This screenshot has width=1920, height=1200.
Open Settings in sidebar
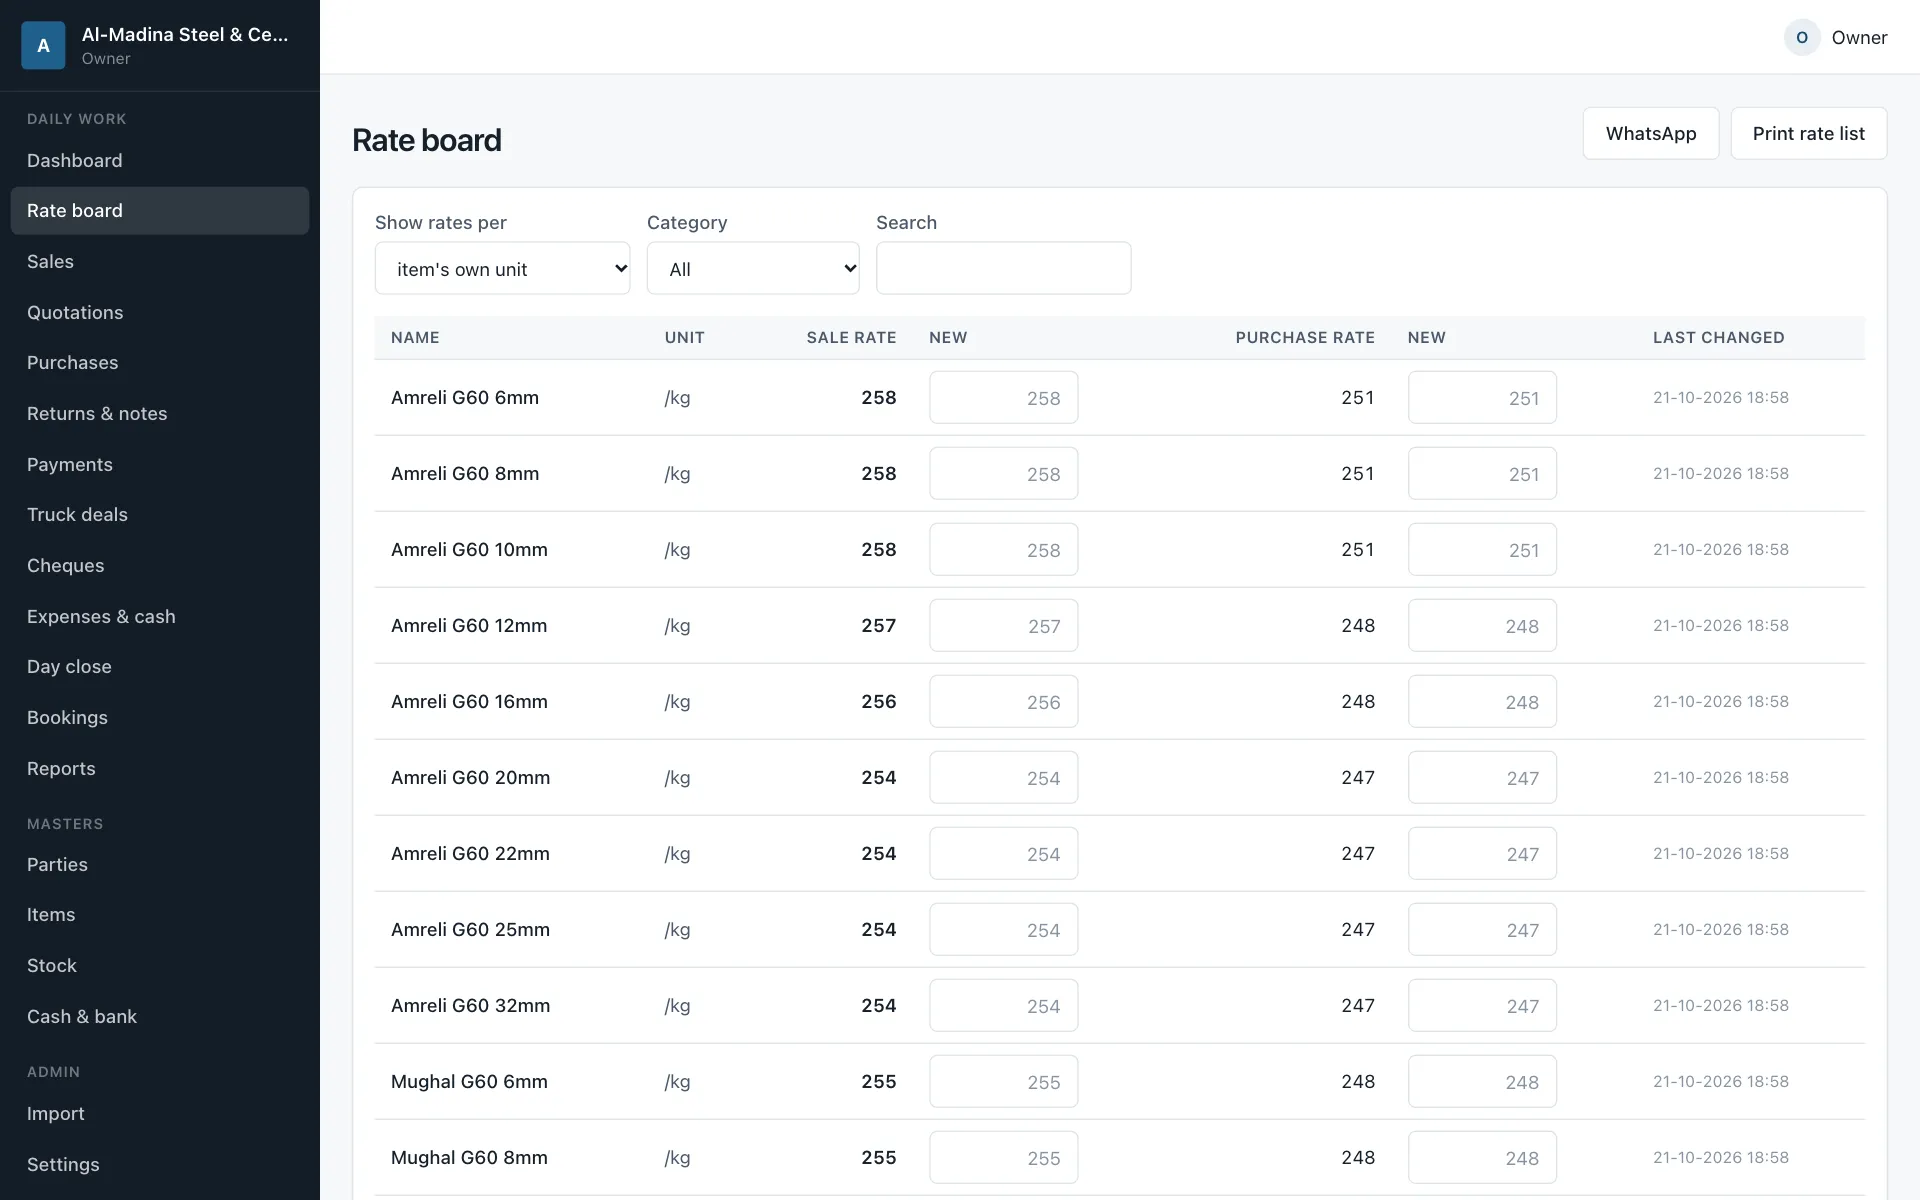[160, 1164]
